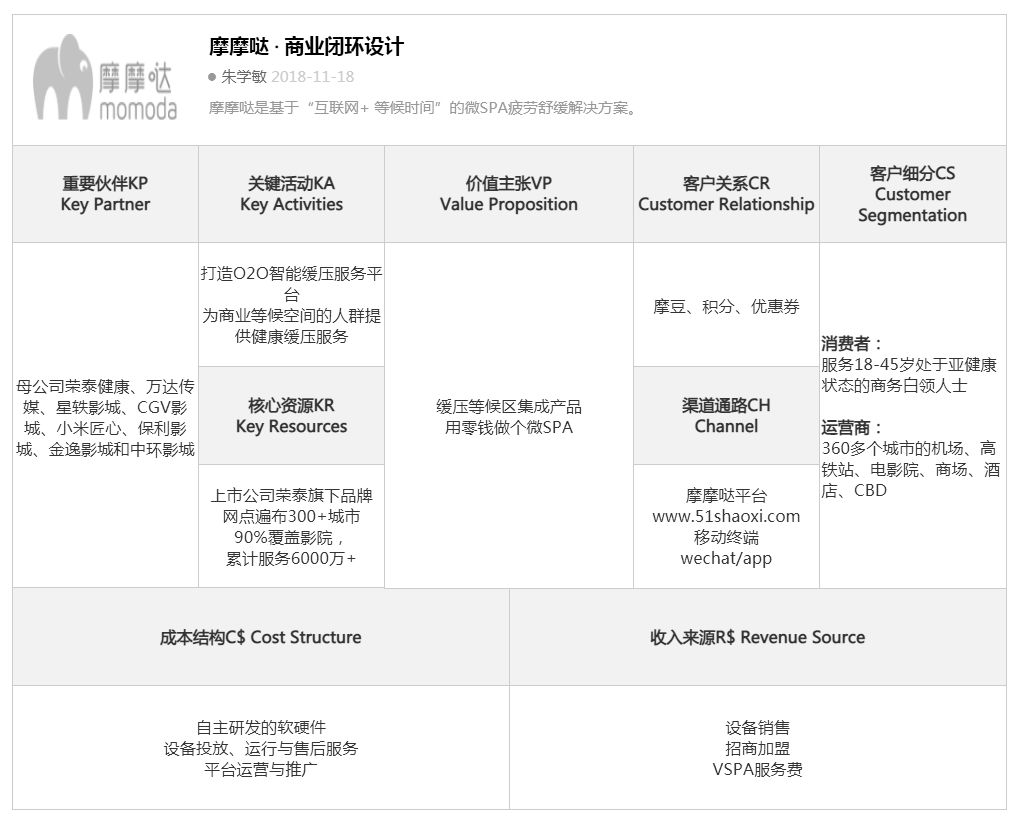Click the text 网点遍布300+城市

[291, 516]
